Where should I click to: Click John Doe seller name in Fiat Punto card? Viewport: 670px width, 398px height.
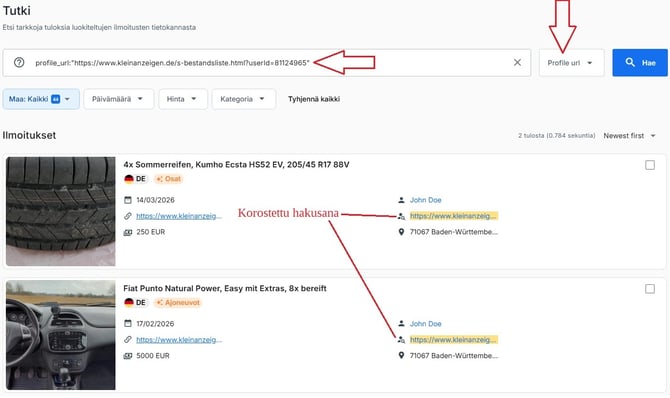point(426,324)
